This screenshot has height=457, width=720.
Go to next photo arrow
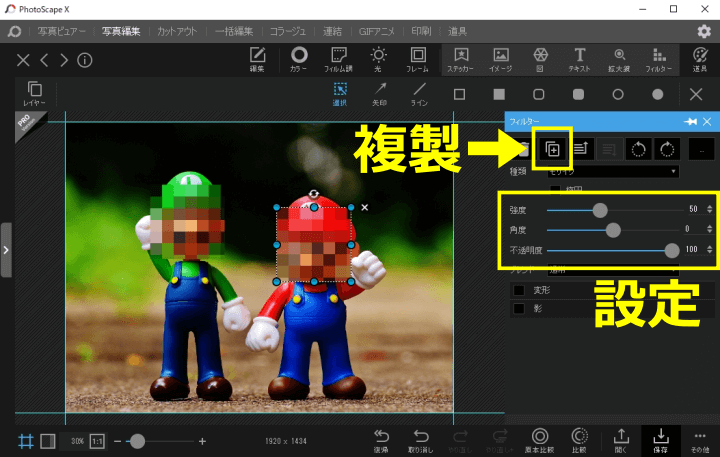point(64,60)
